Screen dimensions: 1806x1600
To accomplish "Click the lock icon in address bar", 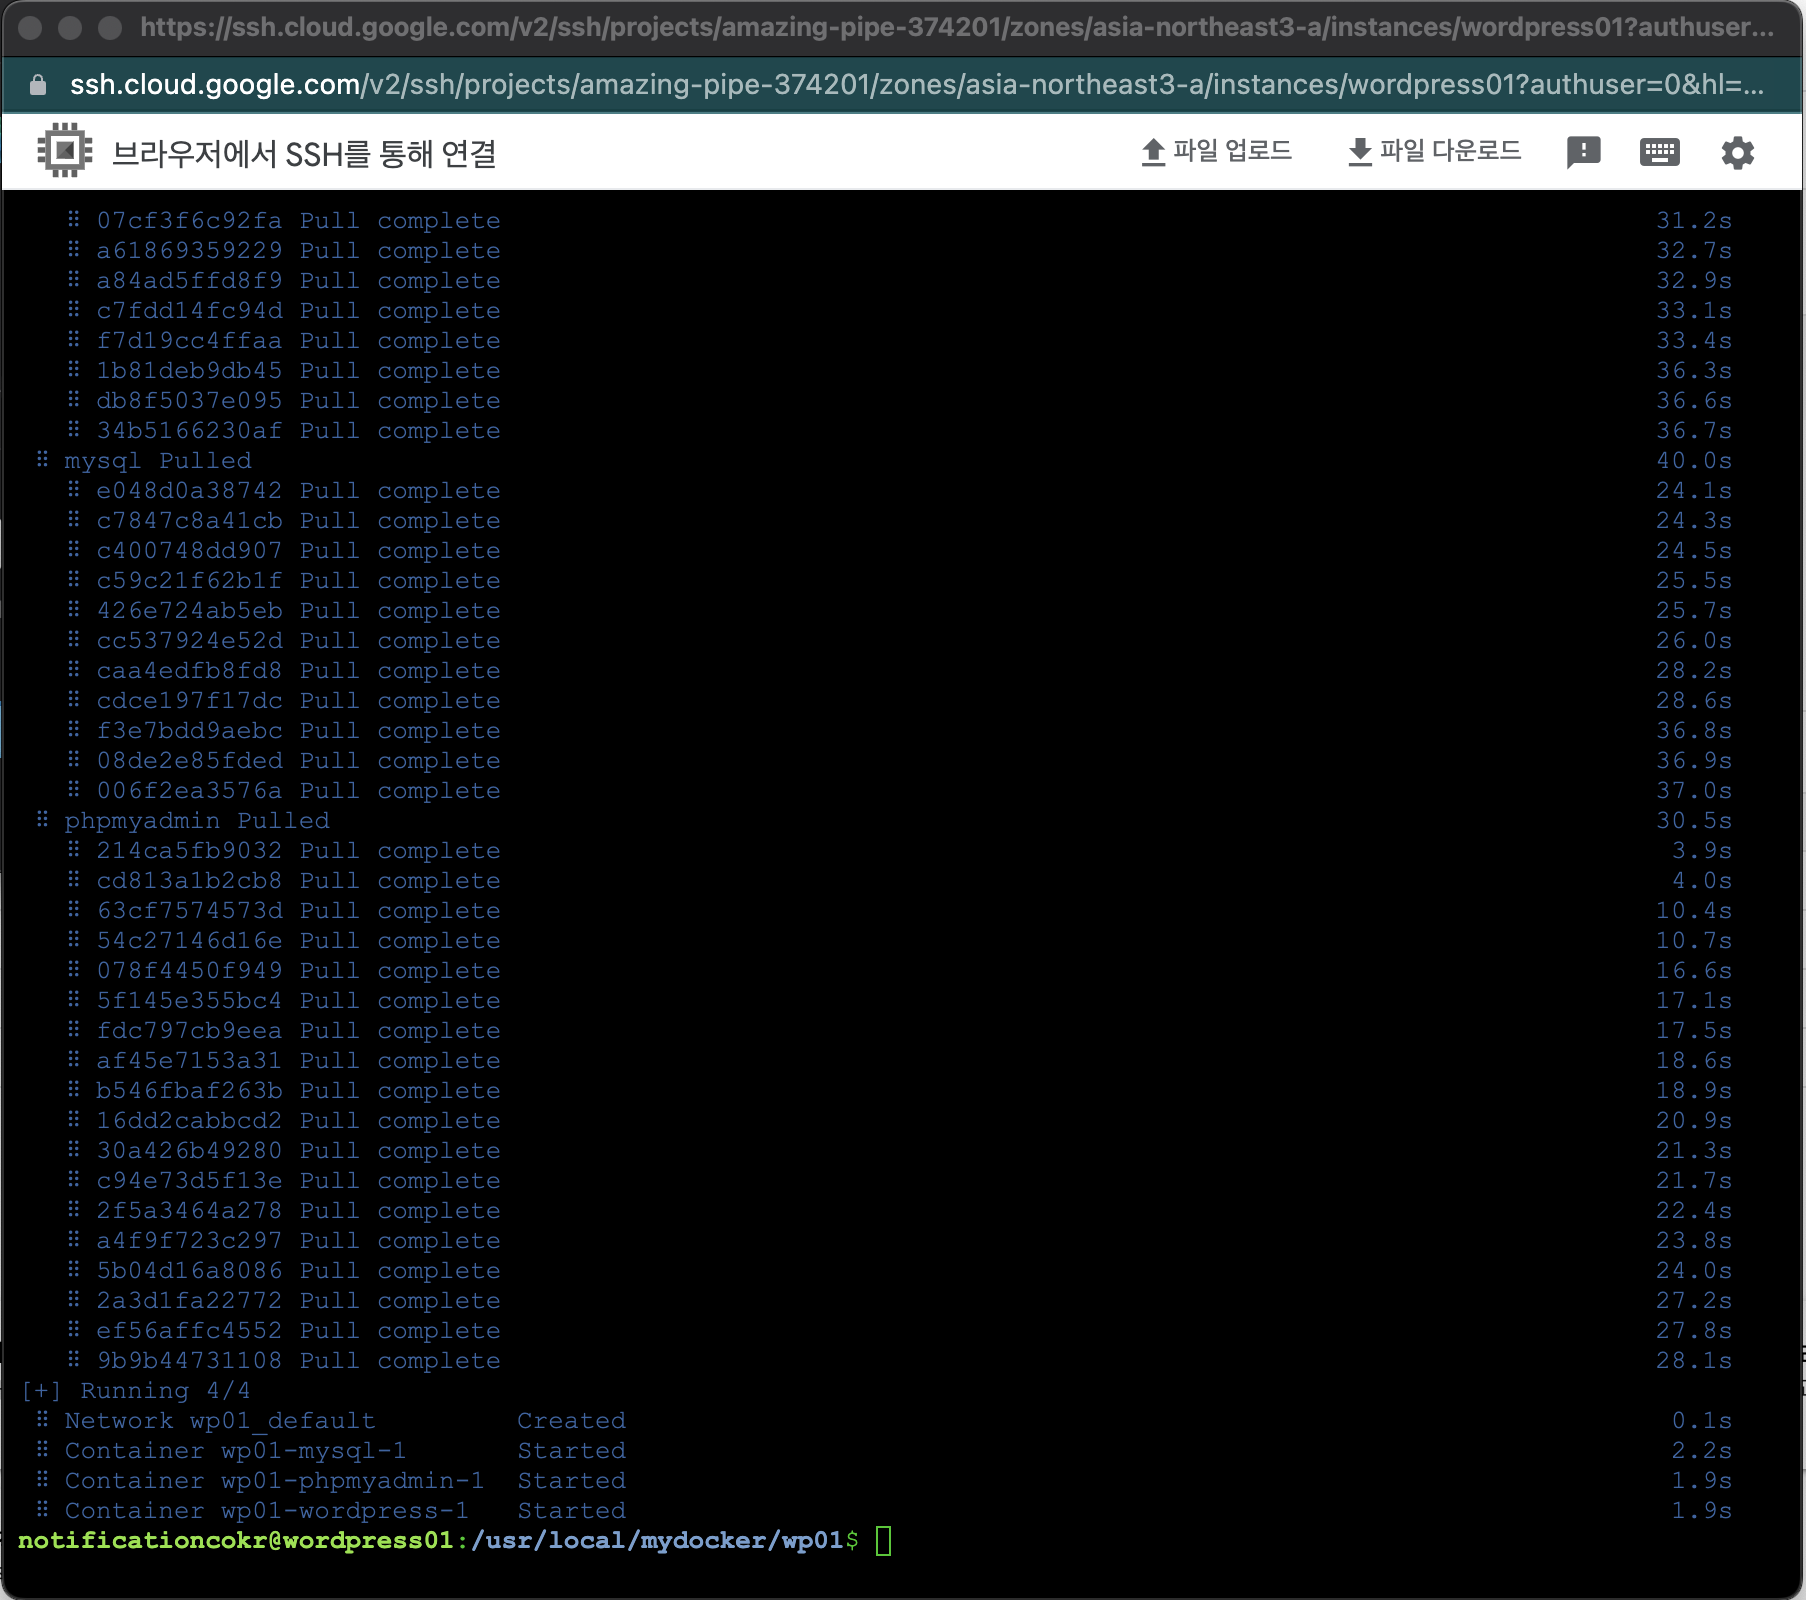I will pyautogui.click(x=38, y=85).
